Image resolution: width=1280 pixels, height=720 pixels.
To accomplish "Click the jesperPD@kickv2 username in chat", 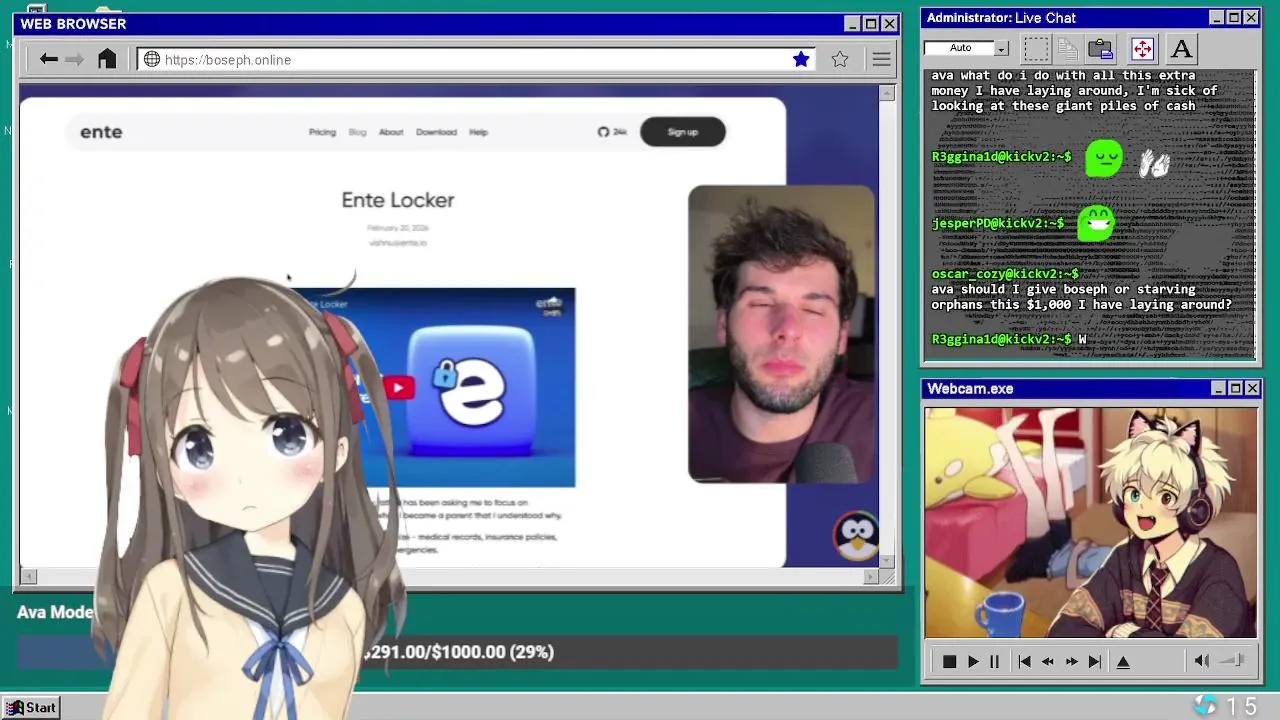I will 998,223.
